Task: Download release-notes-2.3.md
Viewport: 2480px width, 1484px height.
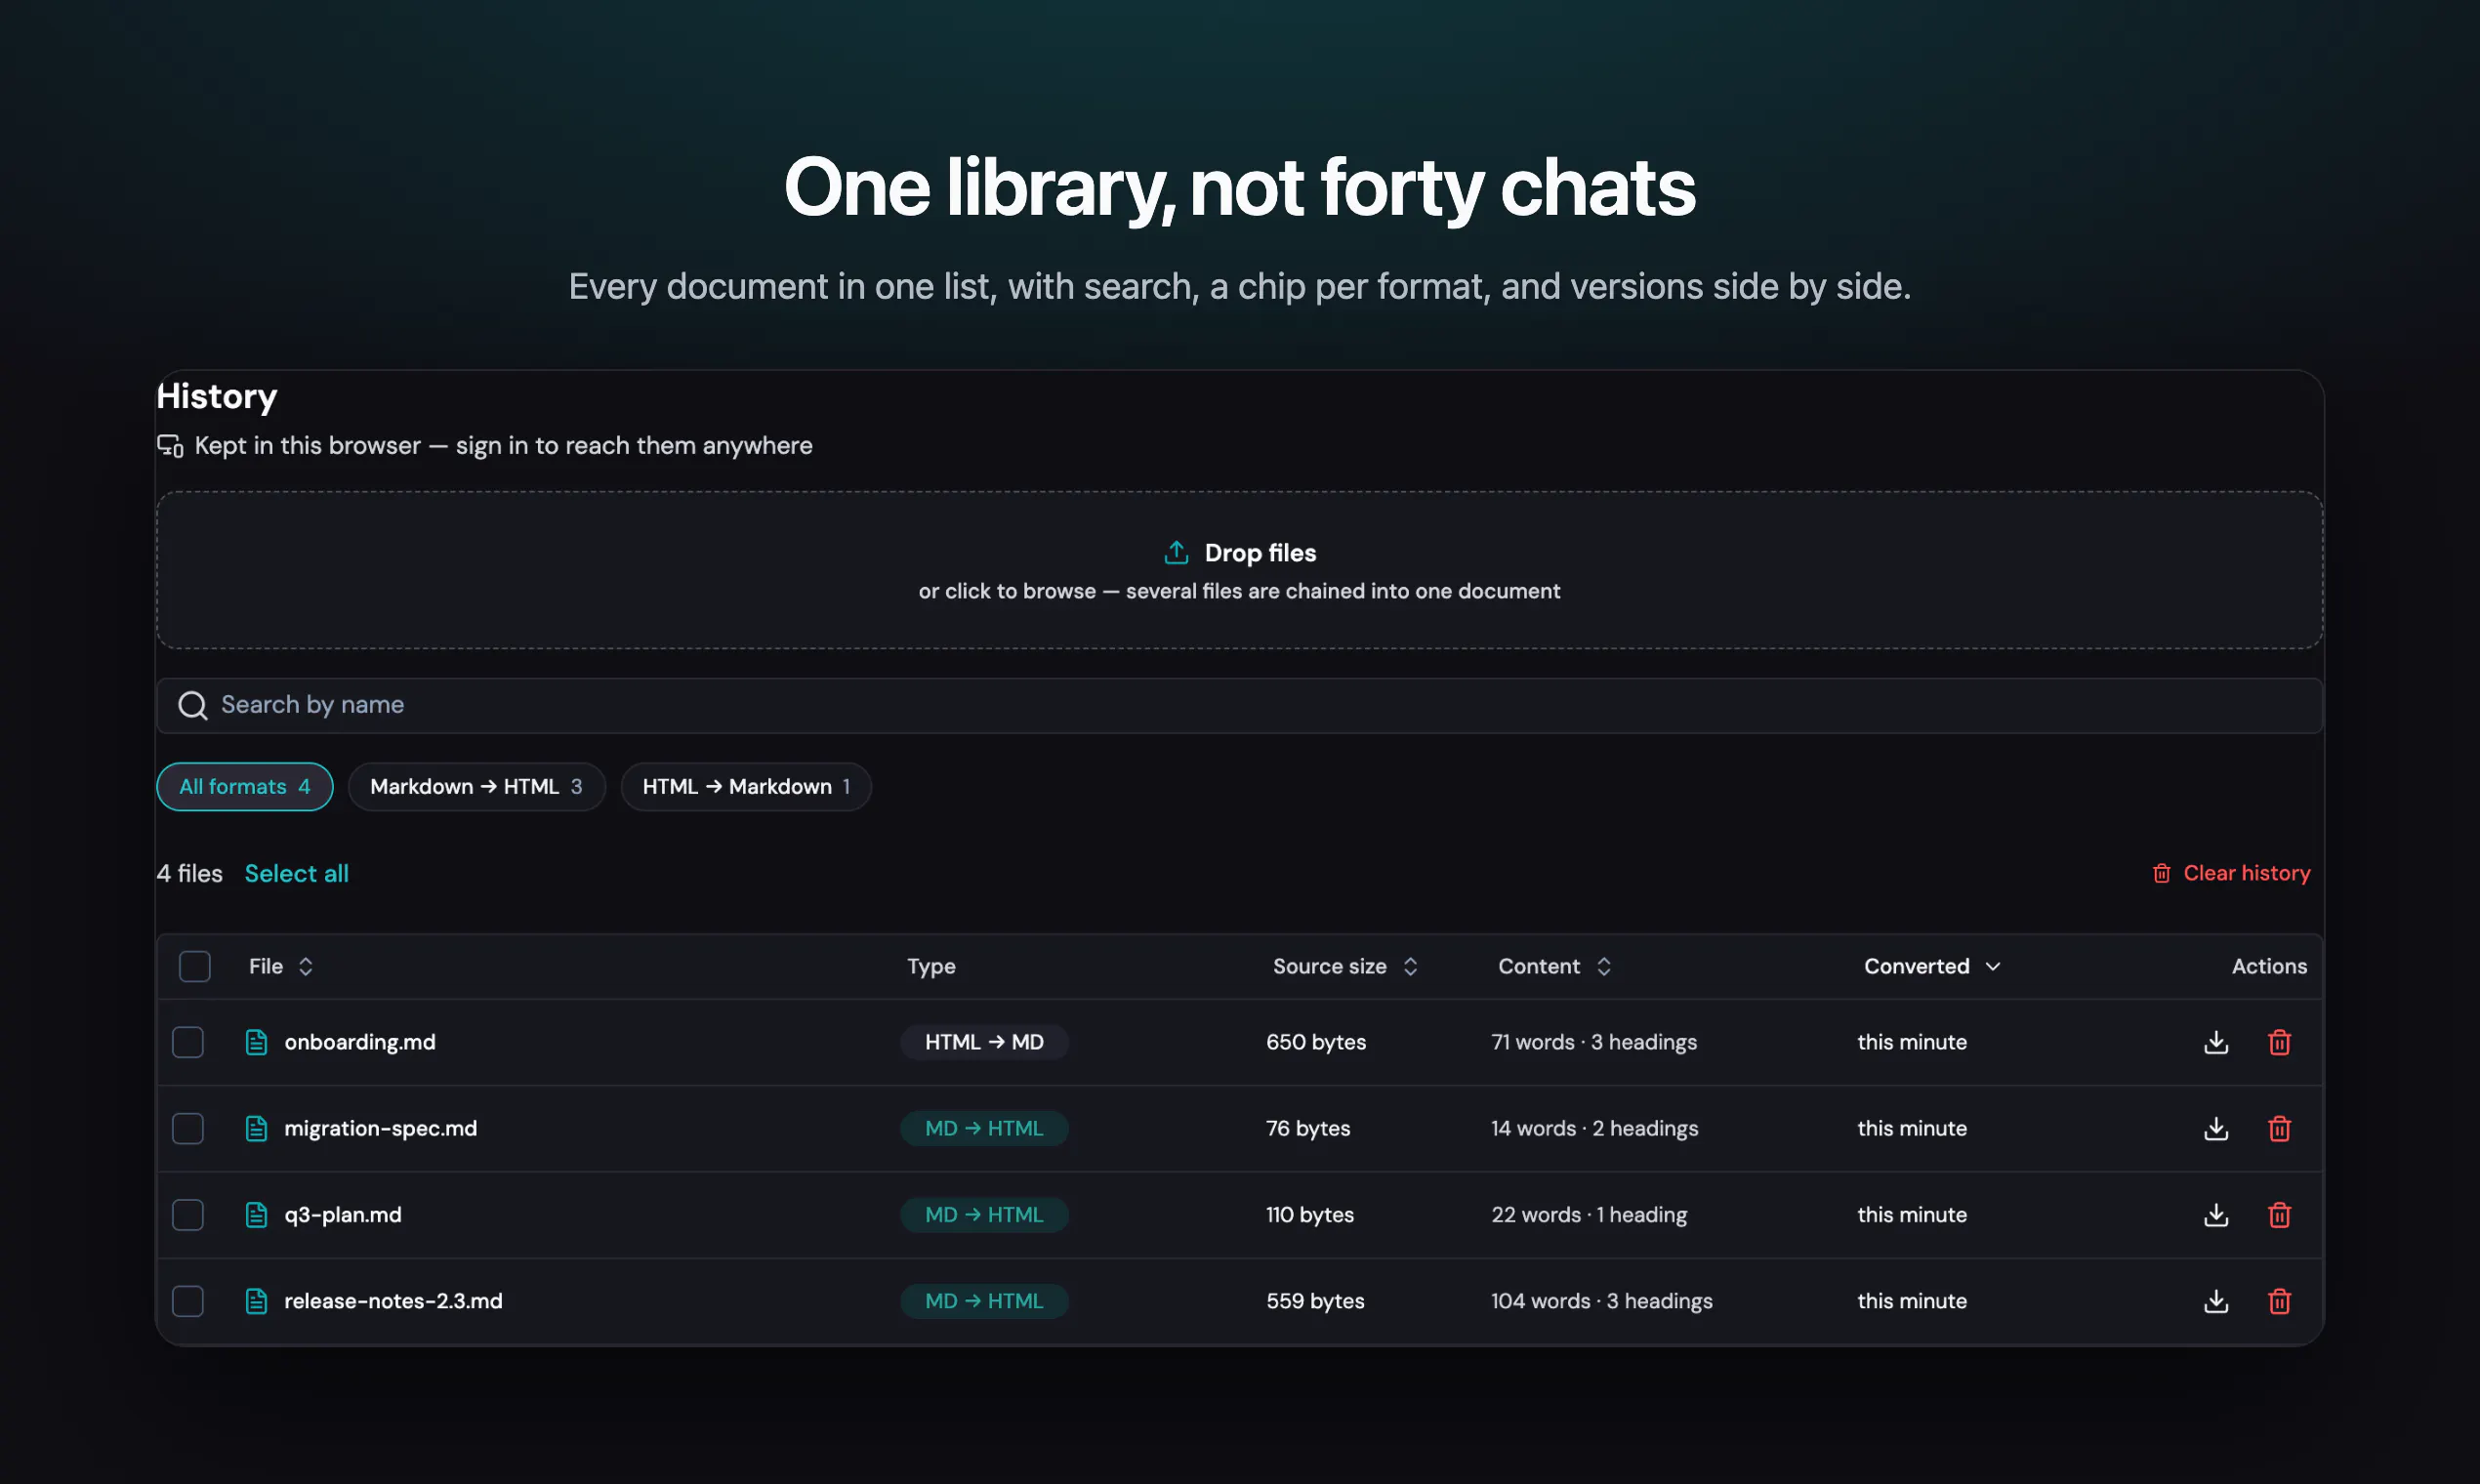Action: (x=2216, y=1301)
